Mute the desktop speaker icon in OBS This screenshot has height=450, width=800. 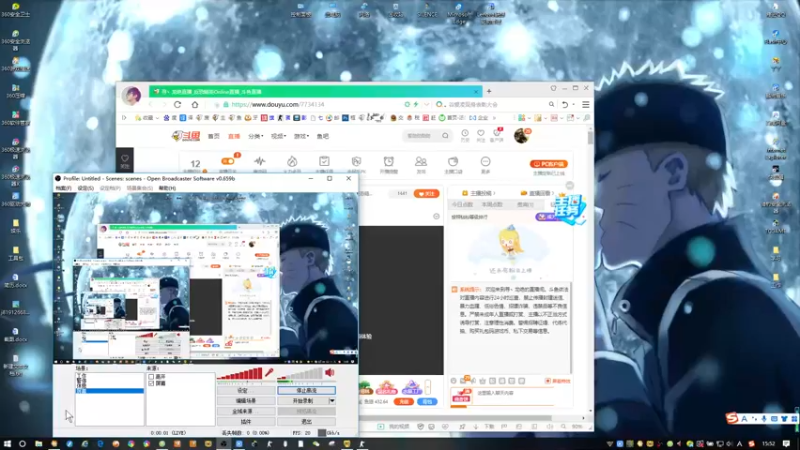[x=330, y=373]
